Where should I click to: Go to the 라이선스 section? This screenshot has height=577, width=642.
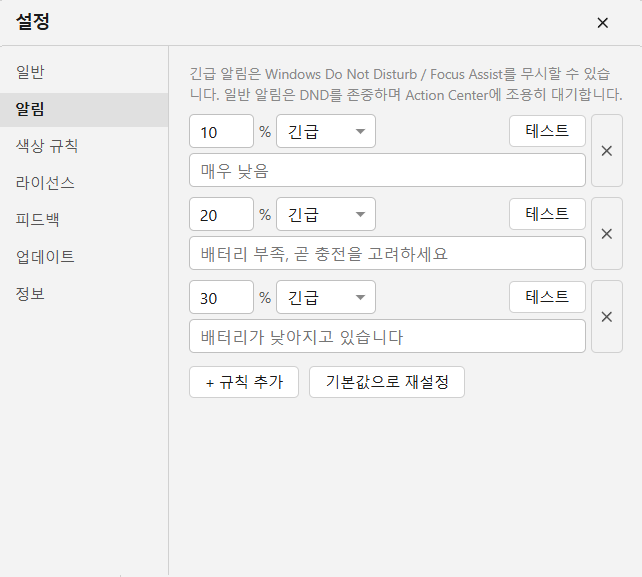pos(84,183)
